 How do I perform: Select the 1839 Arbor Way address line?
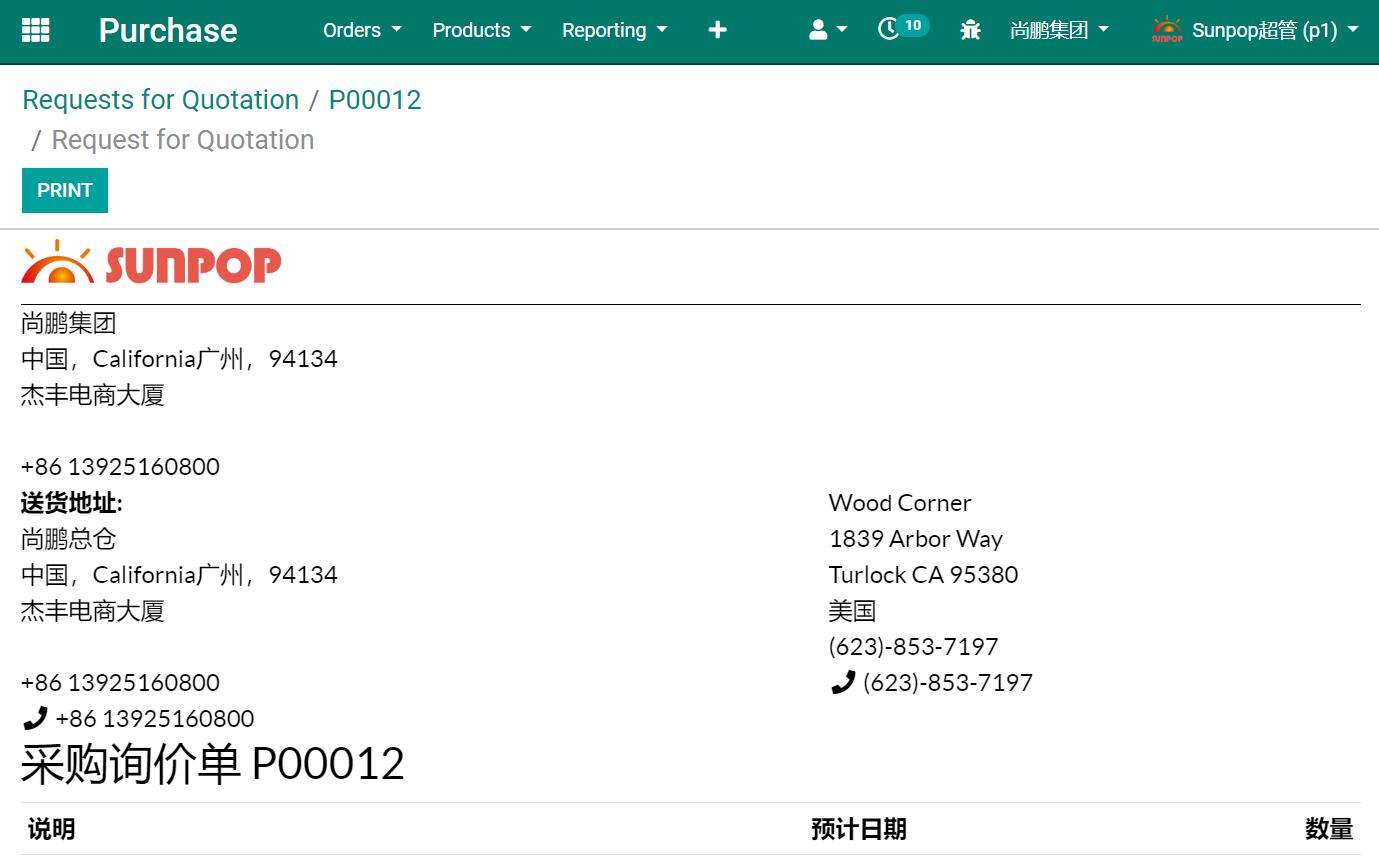[916, 539]
